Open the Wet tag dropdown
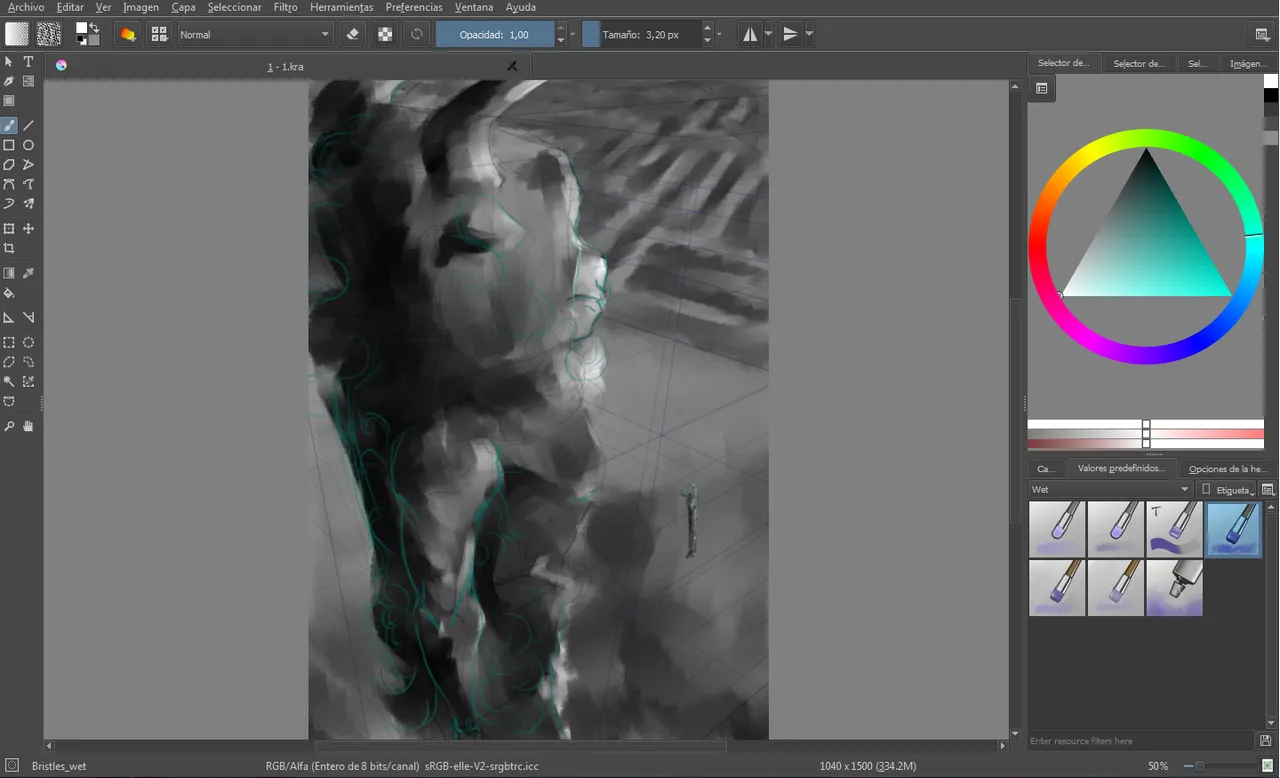1280x778 pixels. 1110,490
